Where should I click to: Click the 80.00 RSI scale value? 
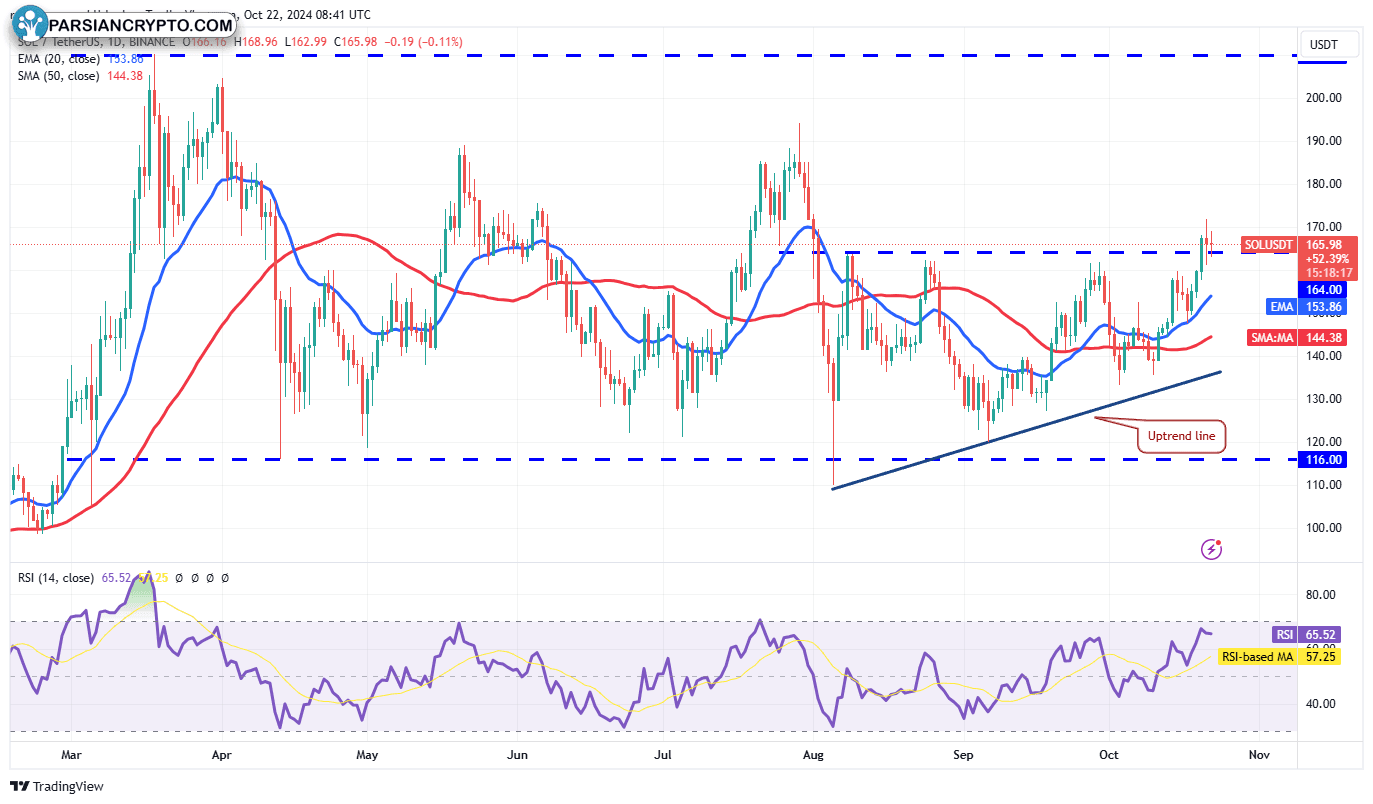point(1322,595)
